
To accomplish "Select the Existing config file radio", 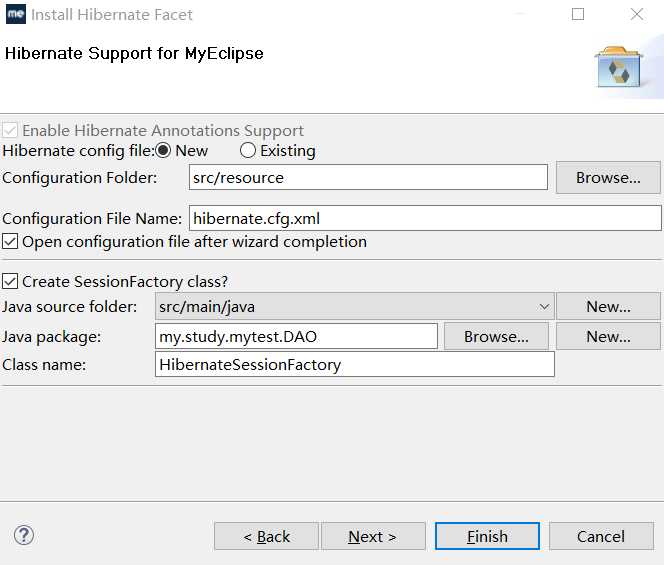I will (x=248, y=150).
